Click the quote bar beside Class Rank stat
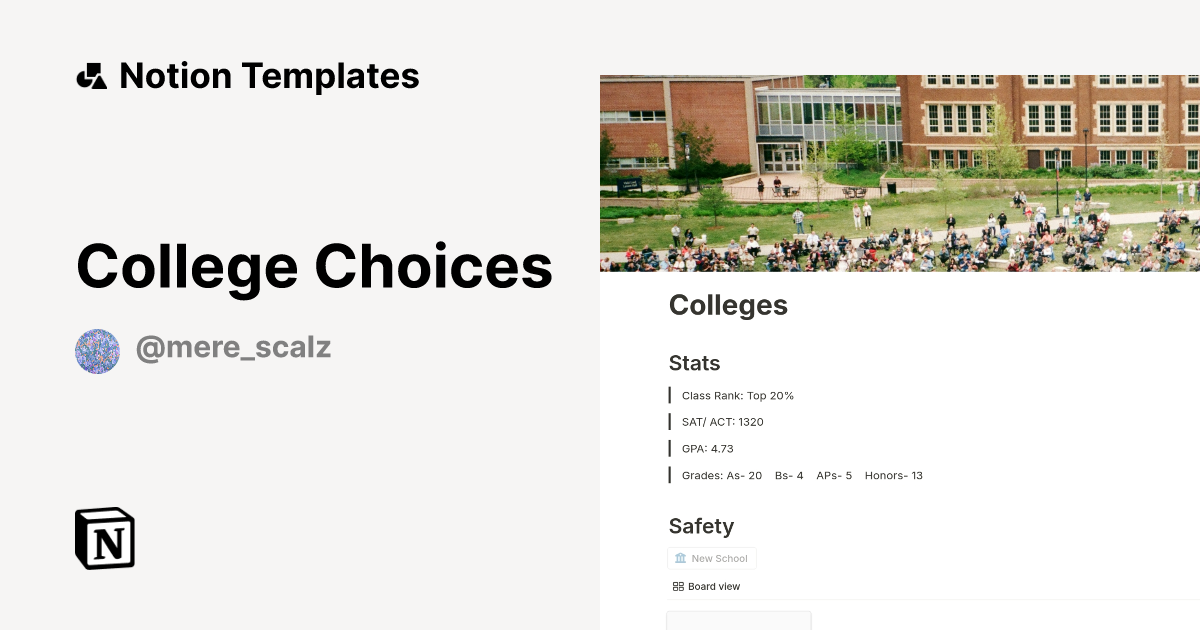 click(670, 395)
